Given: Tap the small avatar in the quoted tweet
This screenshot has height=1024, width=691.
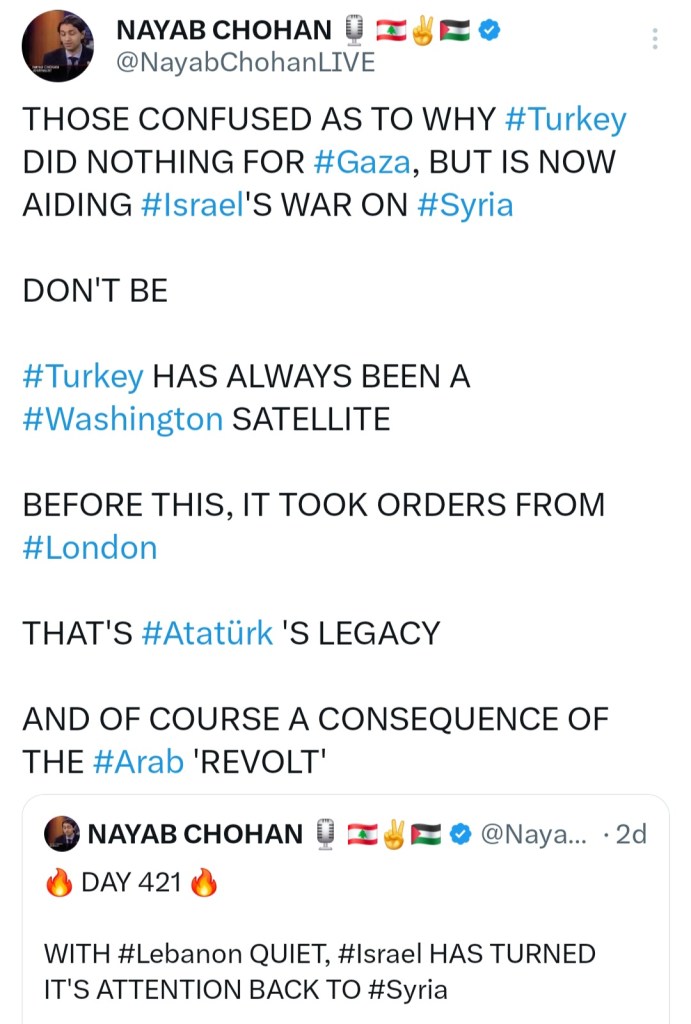Looking at the screenshot, I should coord(62,834).
